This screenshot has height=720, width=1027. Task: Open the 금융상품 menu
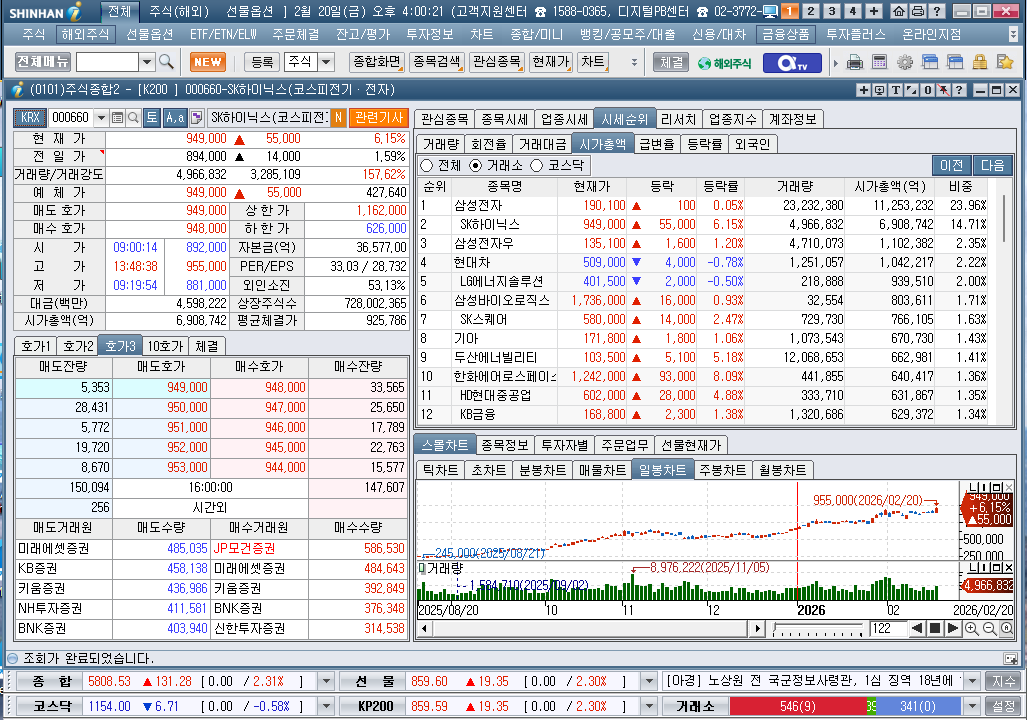coord(786,34)
